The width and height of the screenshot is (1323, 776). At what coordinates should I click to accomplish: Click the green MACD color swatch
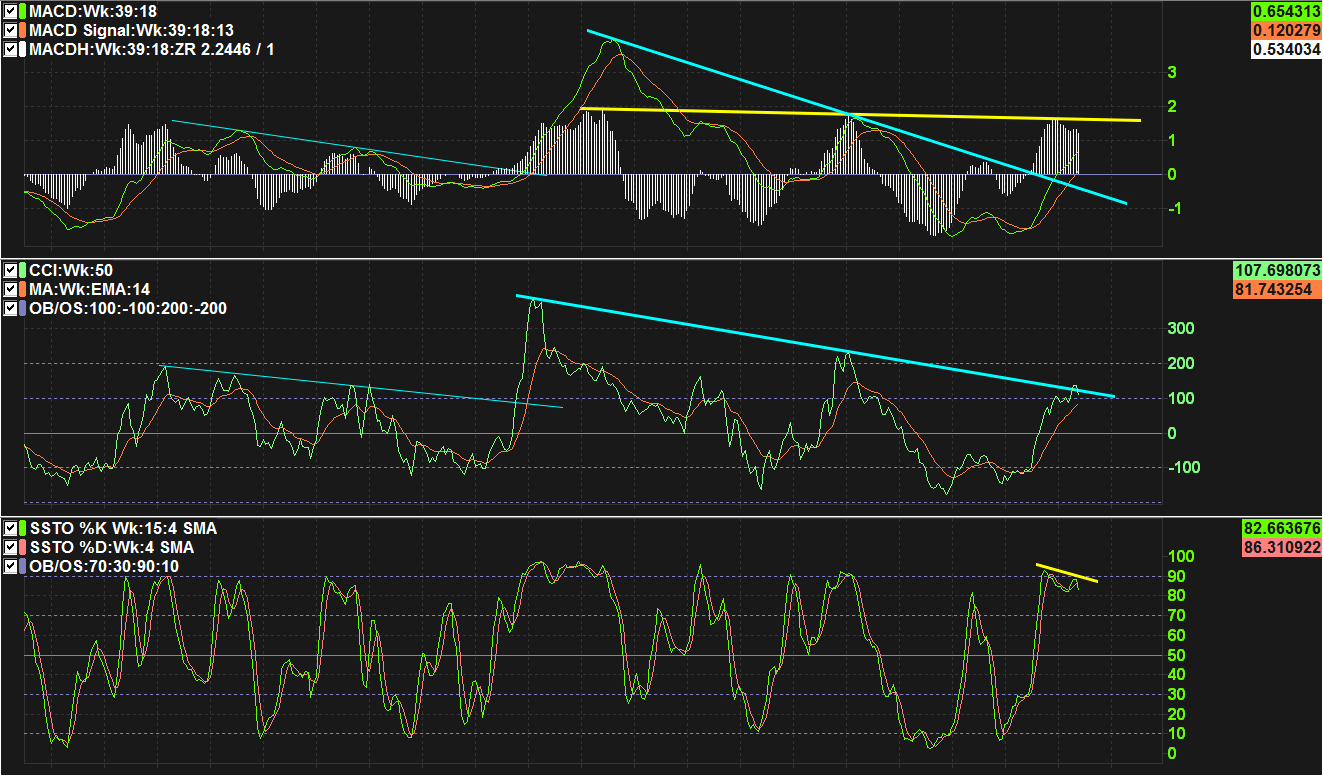(22, 11)
